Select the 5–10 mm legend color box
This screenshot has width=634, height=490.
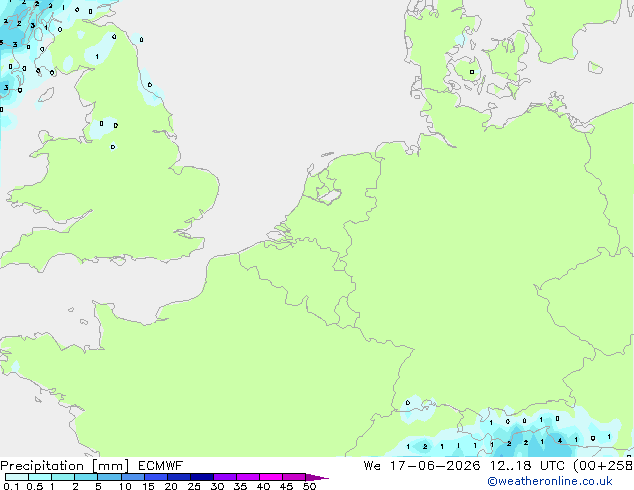click(x=109, y=477)
